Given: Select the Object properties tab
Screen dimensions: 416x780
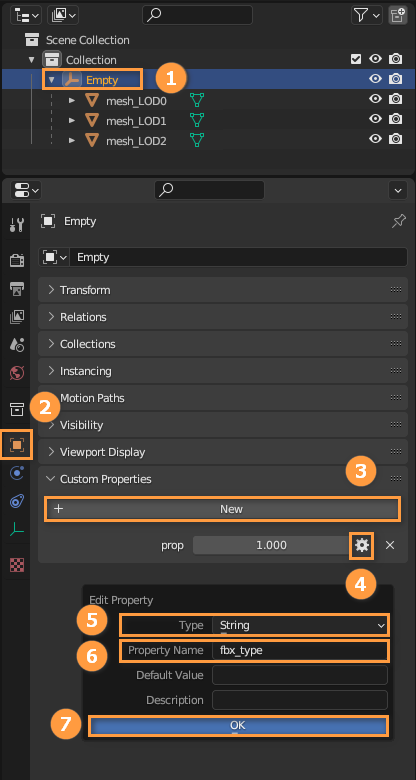Looking at the screenshot, I should (x=17, y=444).
